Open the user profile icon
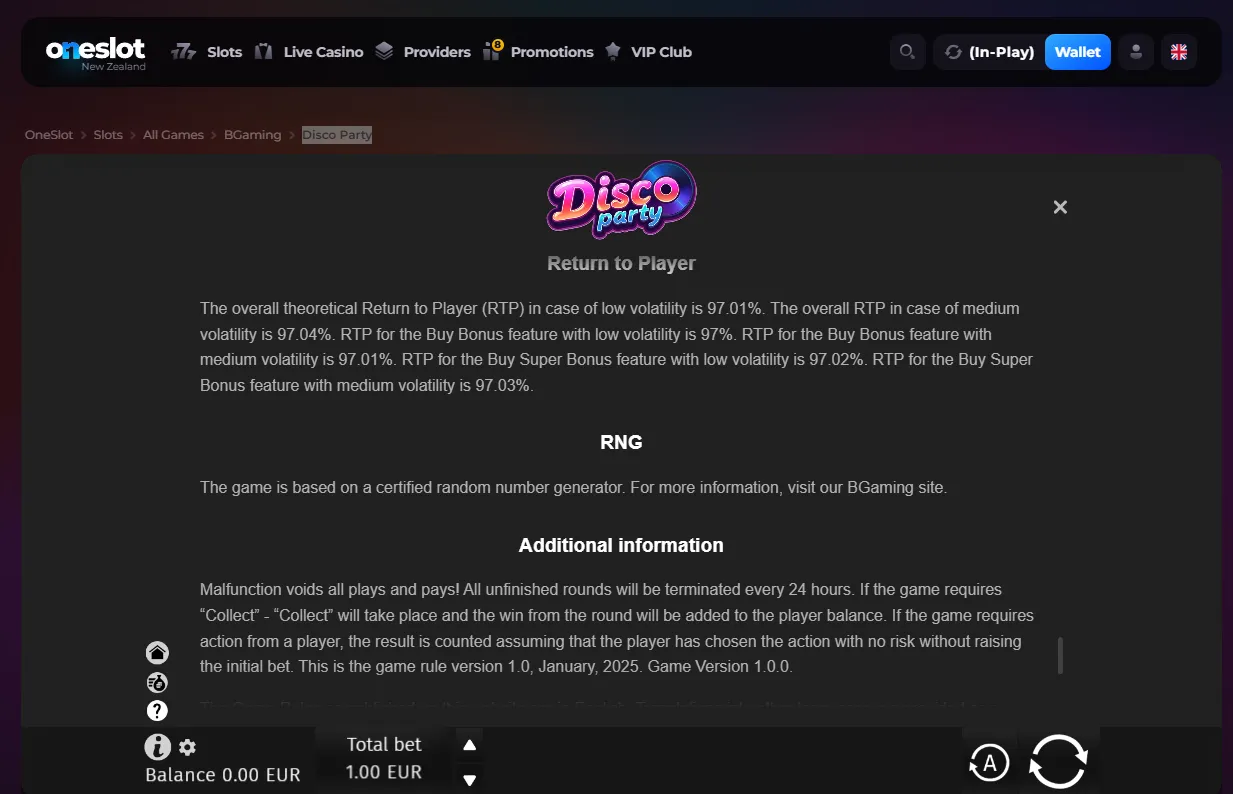The image size is (1233, 794). tap(1136, 52)
